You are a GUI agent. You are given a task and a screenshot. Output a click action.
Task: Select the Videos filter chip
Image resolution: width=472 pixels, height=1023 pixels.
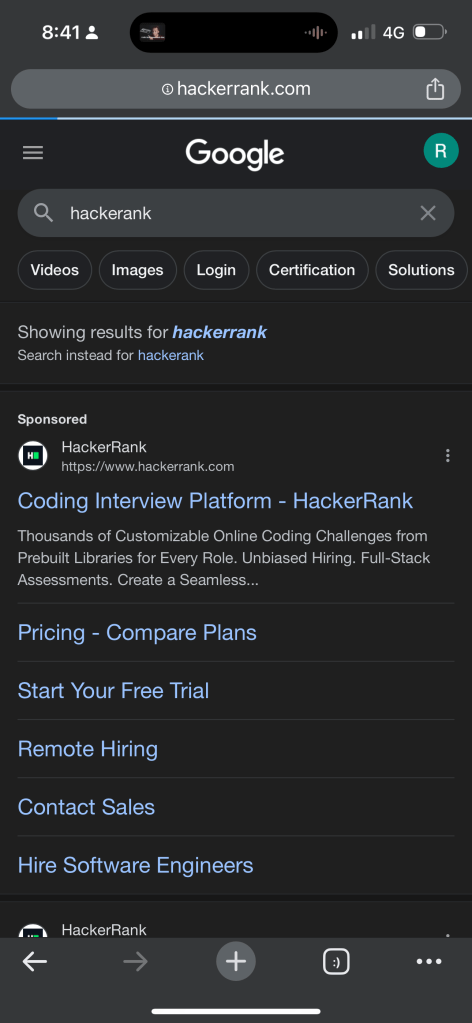55,270
